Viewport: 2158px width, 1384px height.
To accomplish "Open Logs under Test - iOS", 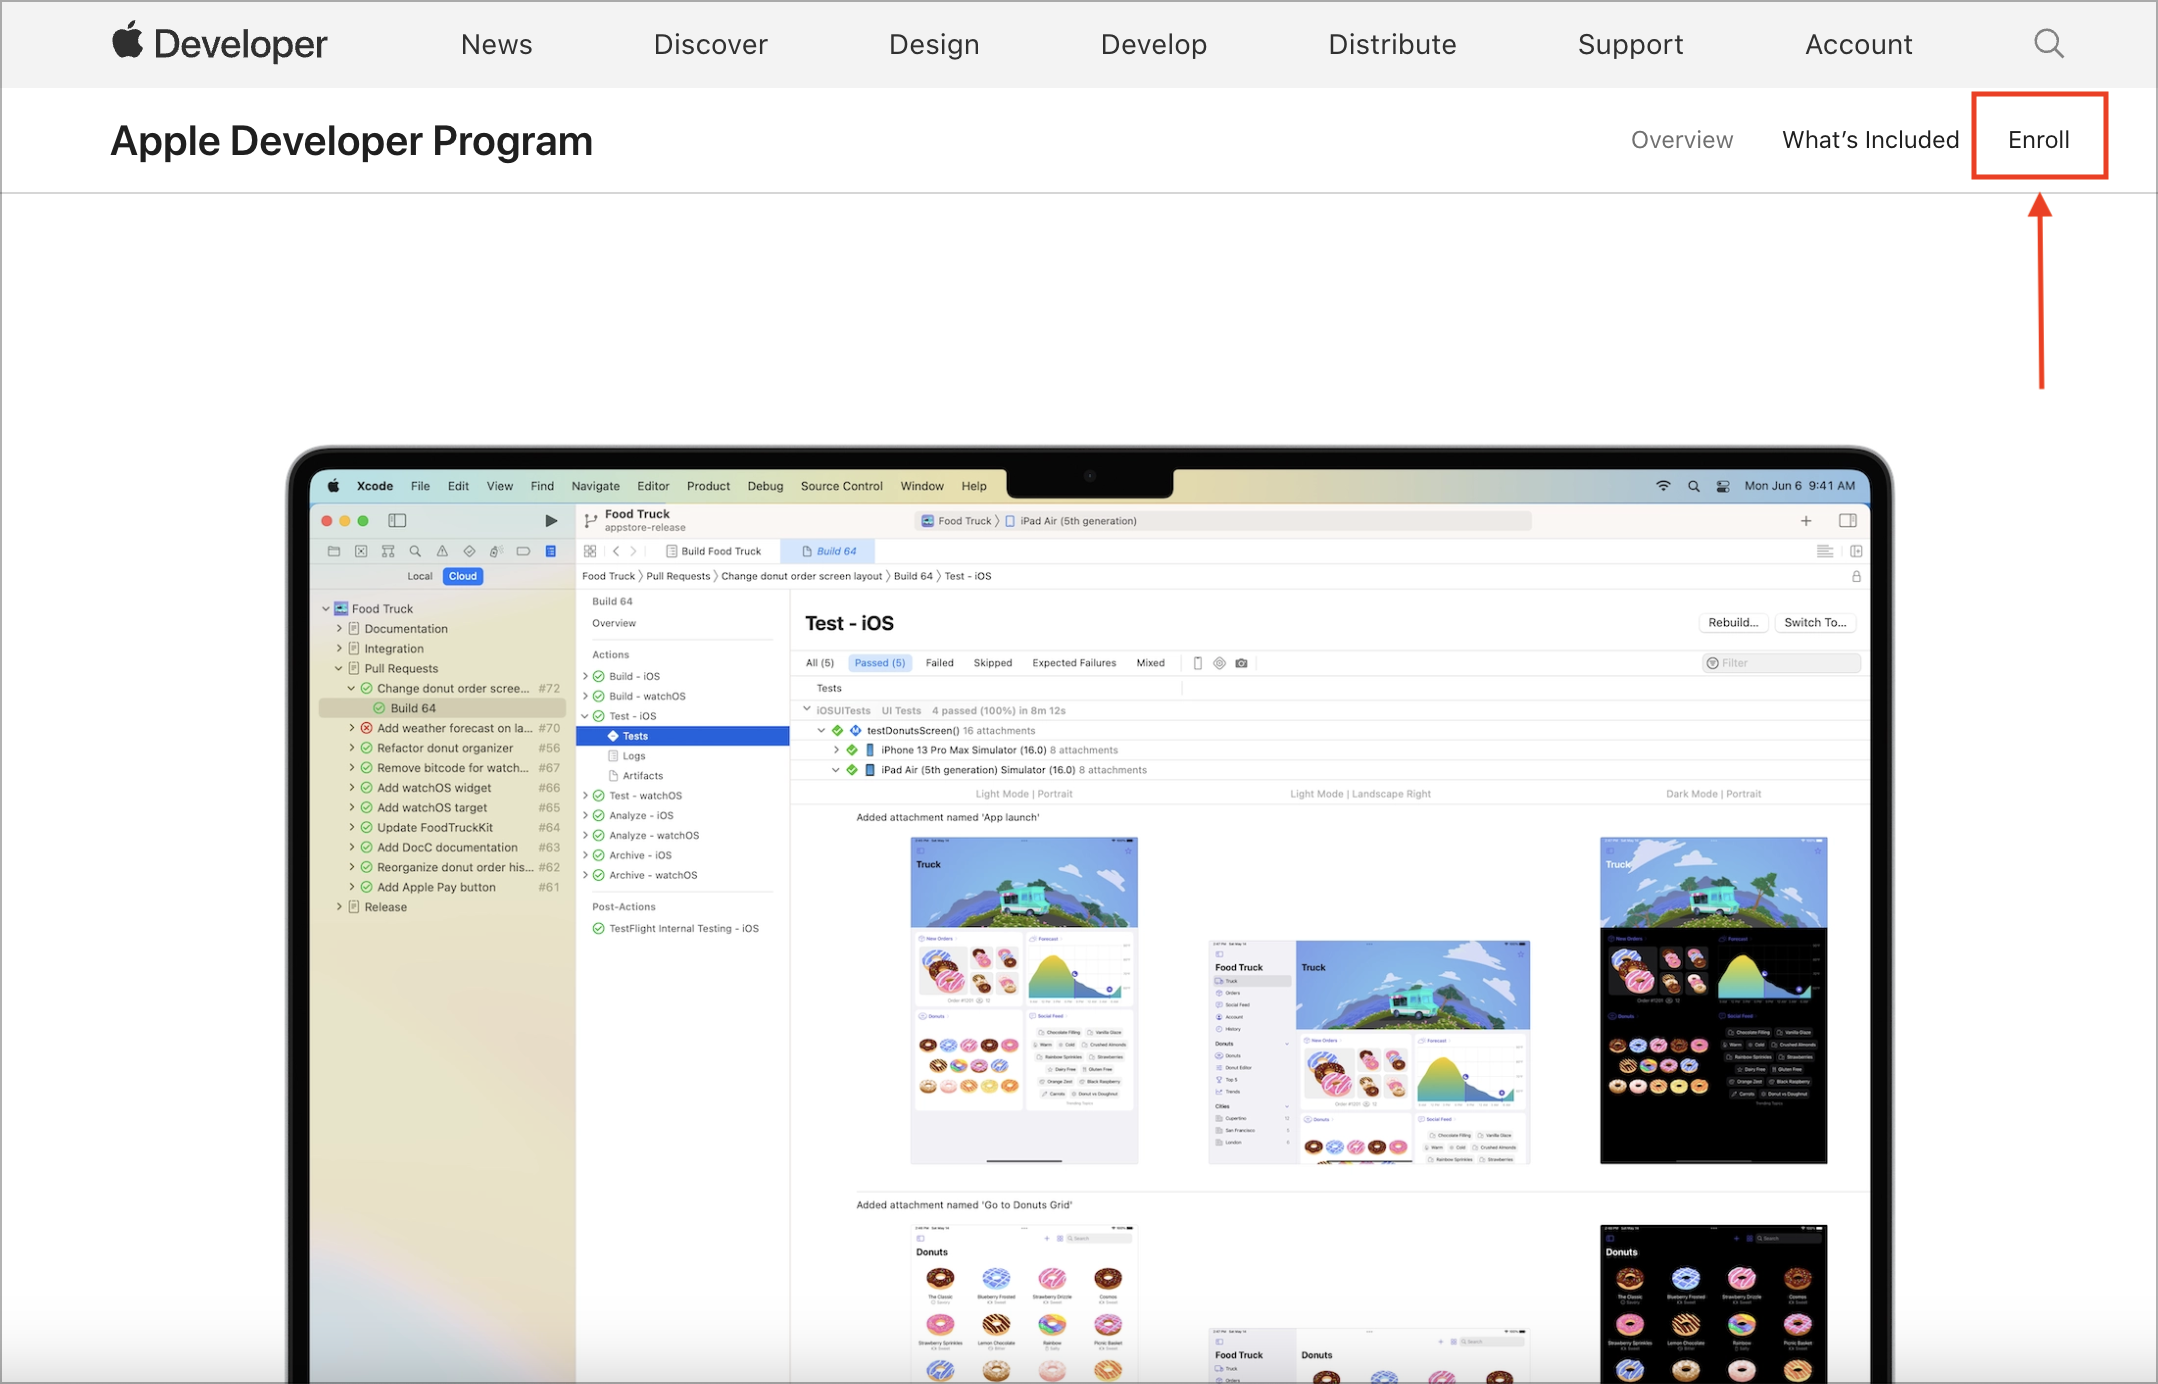I will (x=634, y=756).
